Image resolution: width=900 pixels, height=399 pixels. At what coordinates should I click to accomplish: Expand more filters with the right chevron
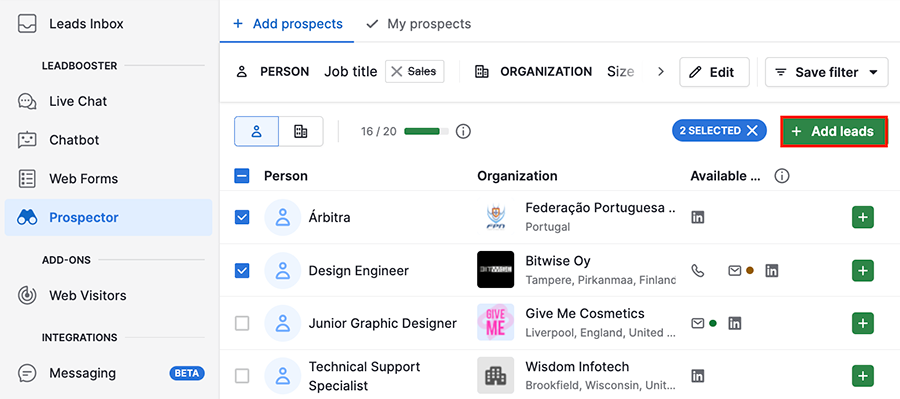tap(661, 72)
